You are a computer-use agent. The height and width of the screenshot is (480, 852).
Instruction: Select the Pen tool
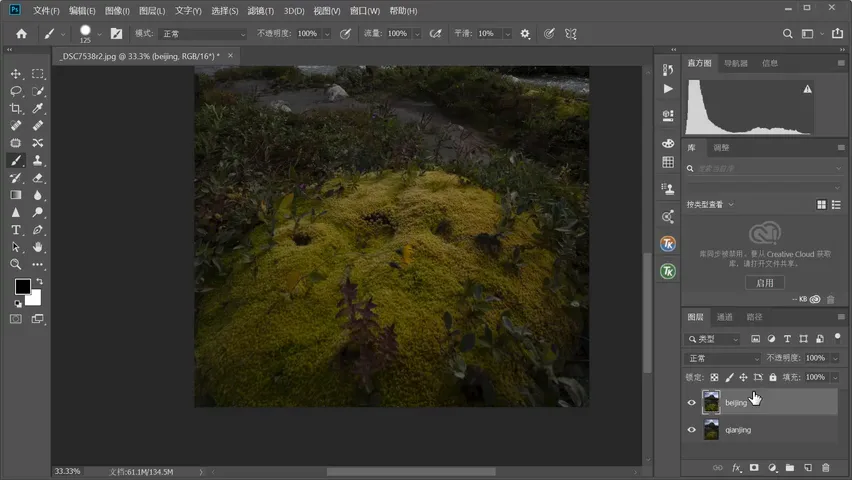coord(37,230)
